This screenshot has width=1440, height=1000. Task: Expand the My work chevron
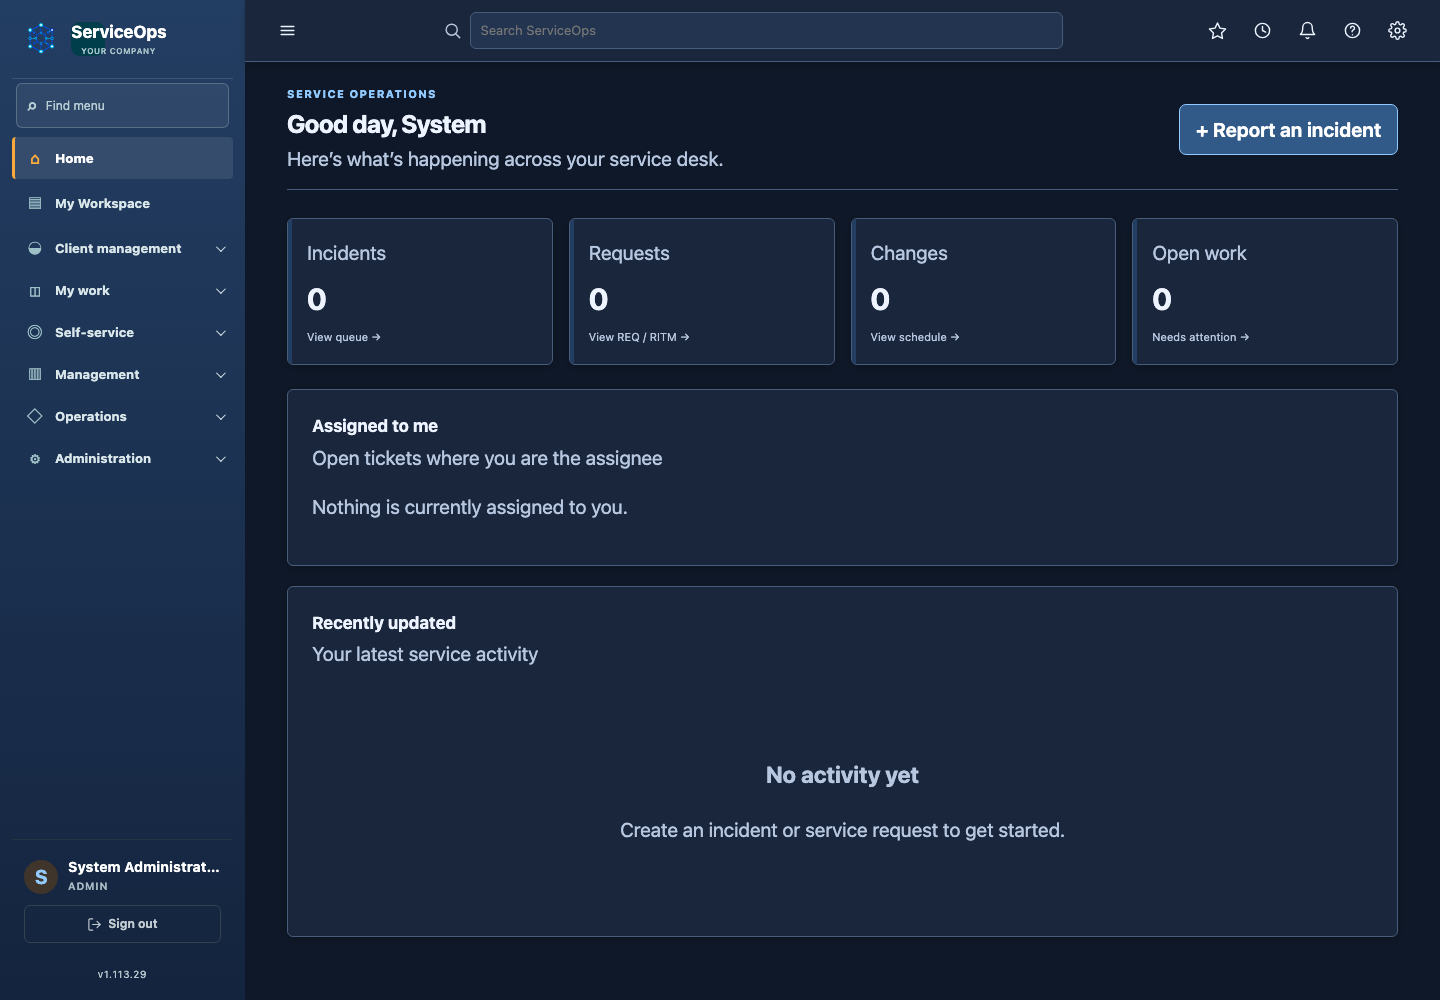(221, 291)
